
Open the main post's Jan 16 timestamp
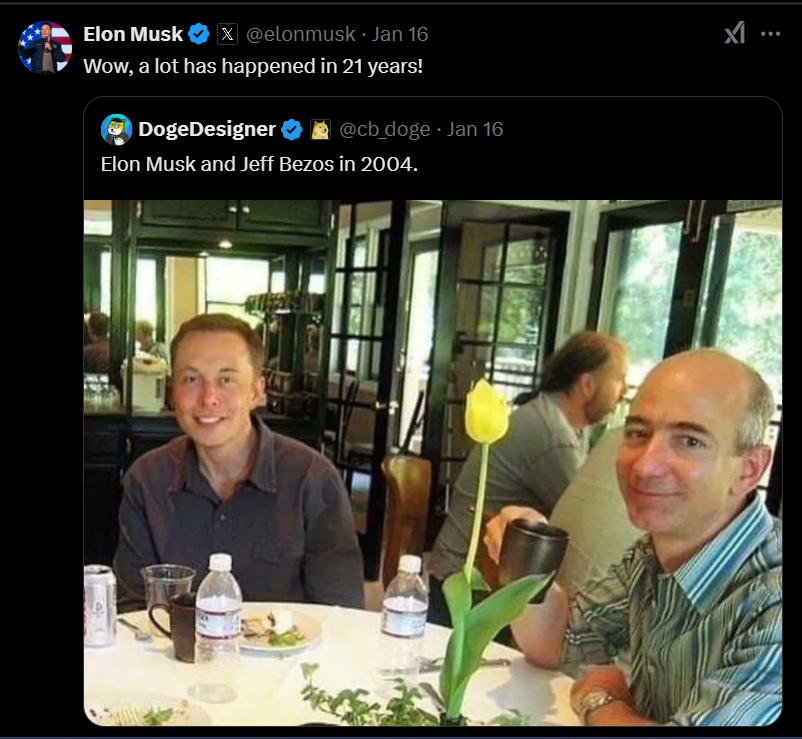(x=400, y=34)
